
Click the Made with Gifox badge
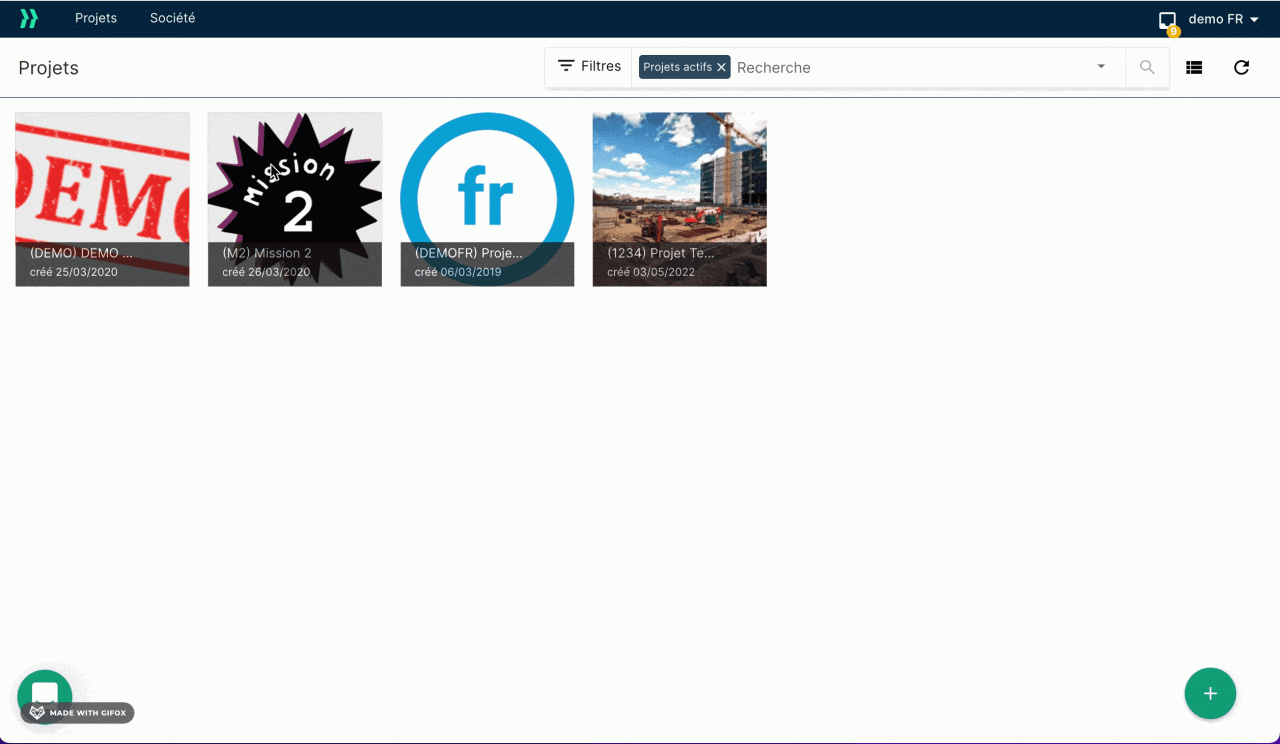[78, 713]
